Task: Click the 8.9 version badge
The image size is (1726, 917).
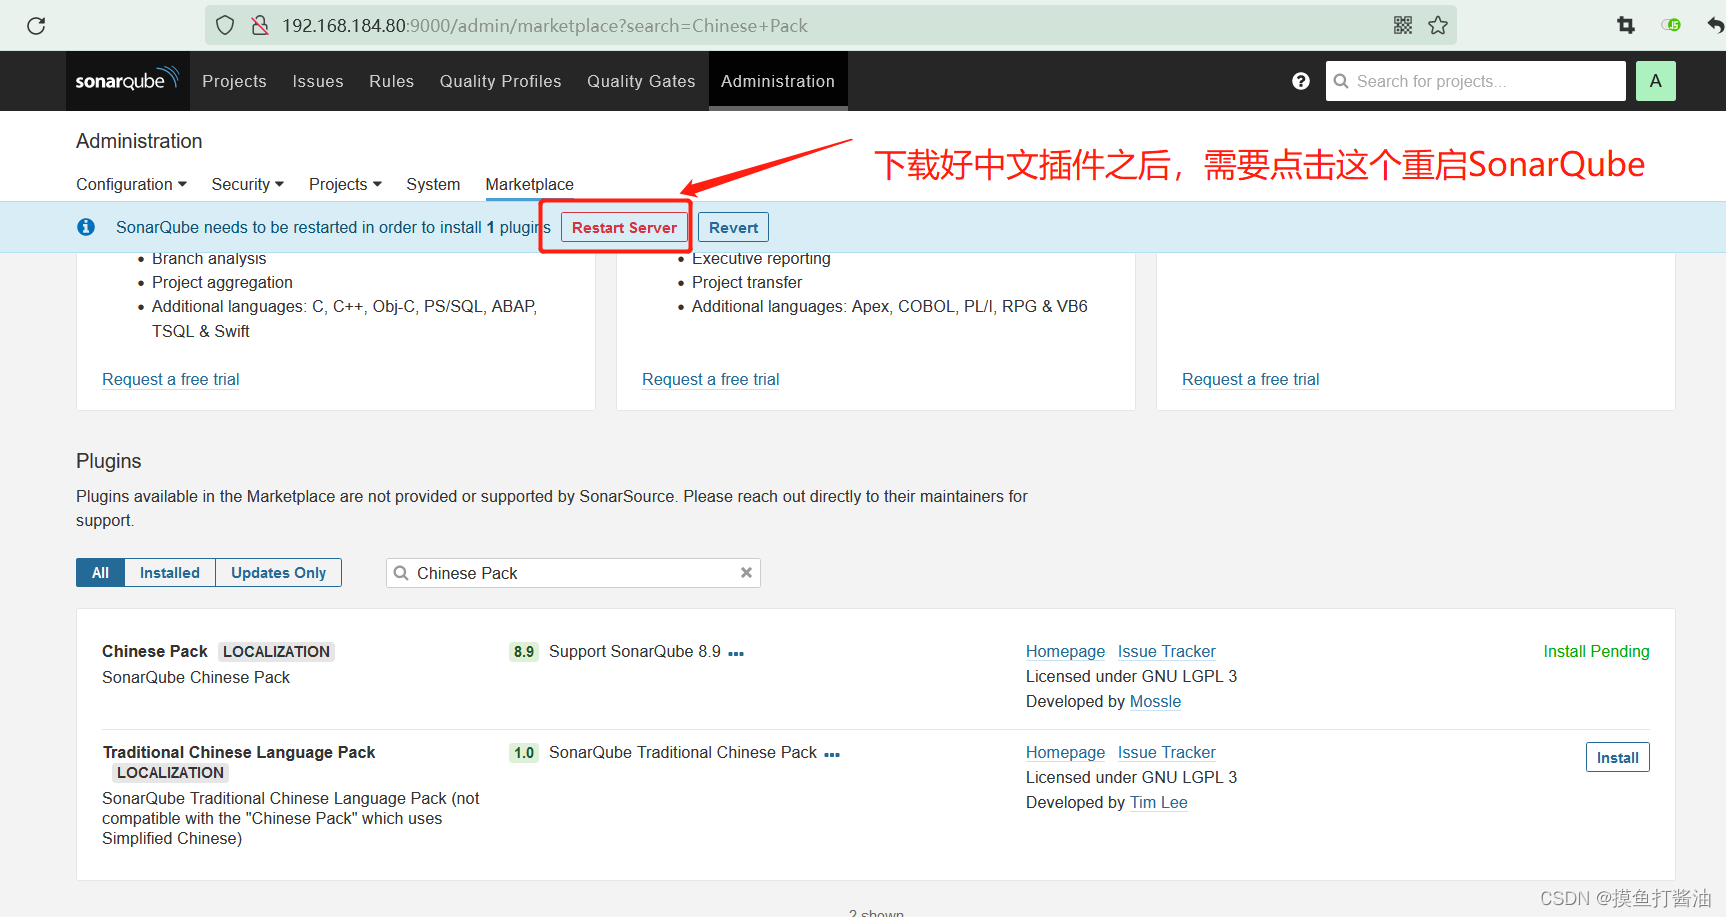Action: pyautogui.click(x=524, y=652)
